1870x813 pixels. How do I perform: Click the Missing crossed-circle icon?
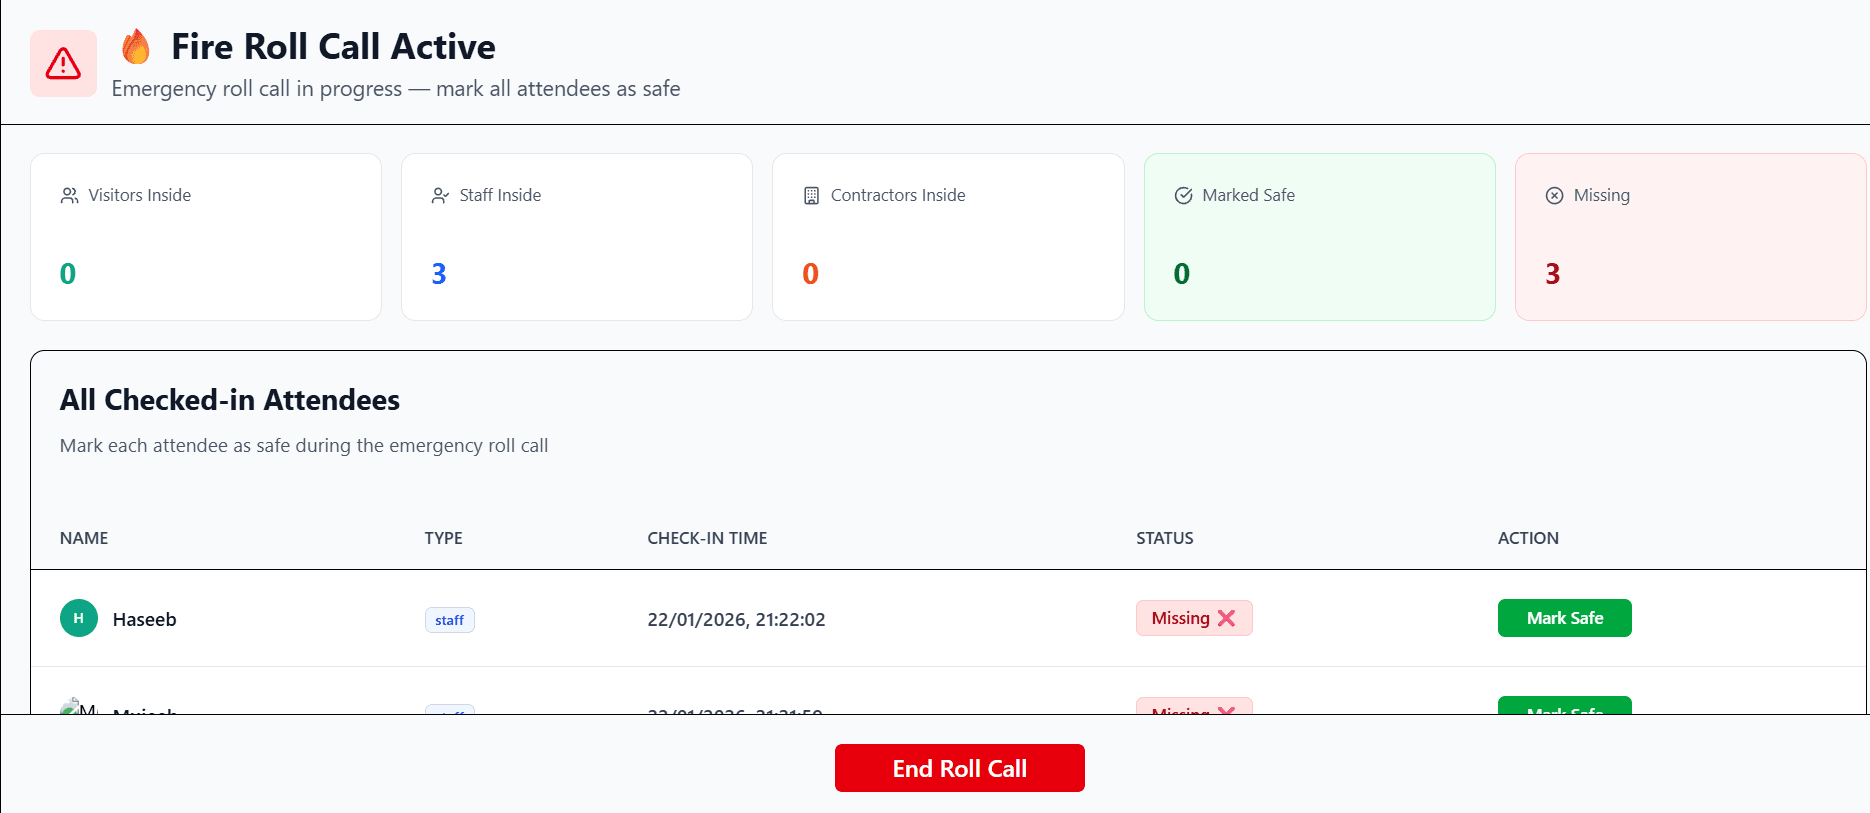point(1553,195)
